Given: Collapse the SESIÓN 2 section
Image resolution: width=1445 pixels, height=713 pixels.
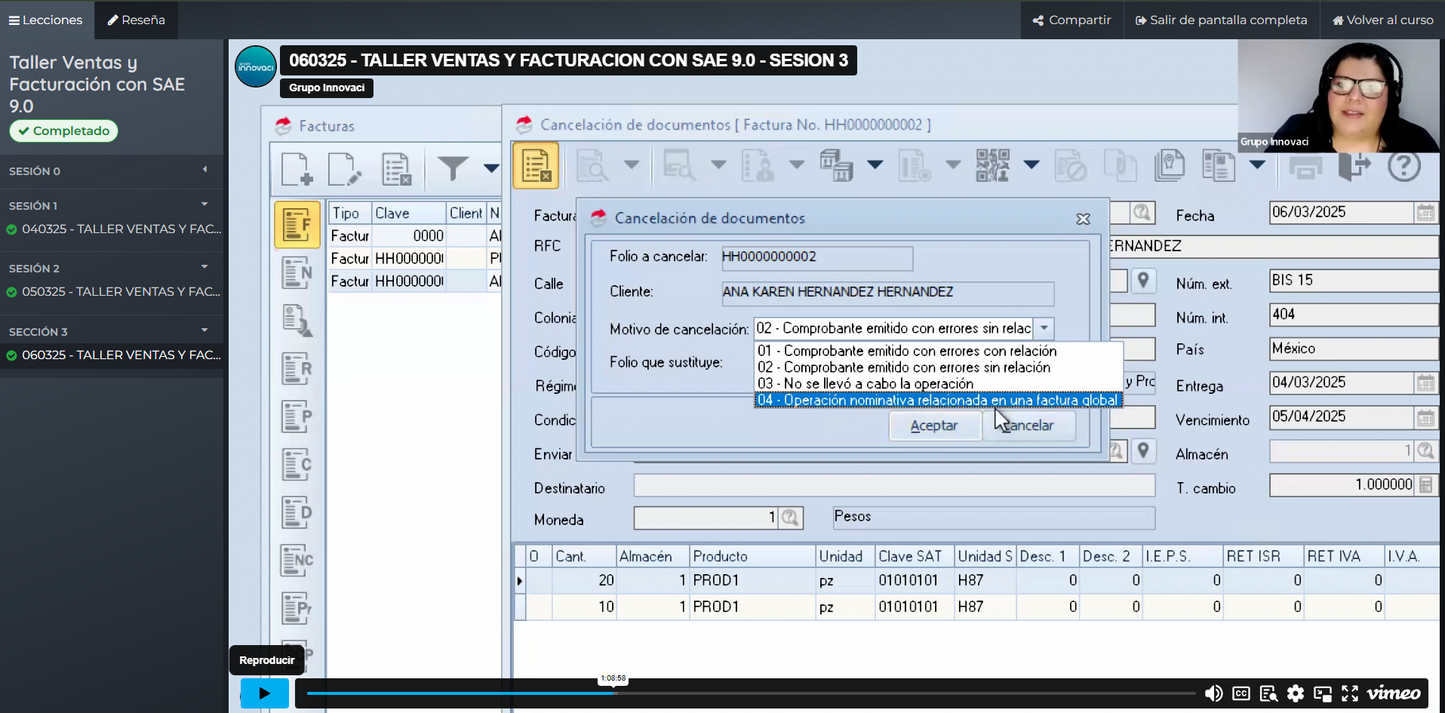Looking at the screenshot, I should coord(204,268).
